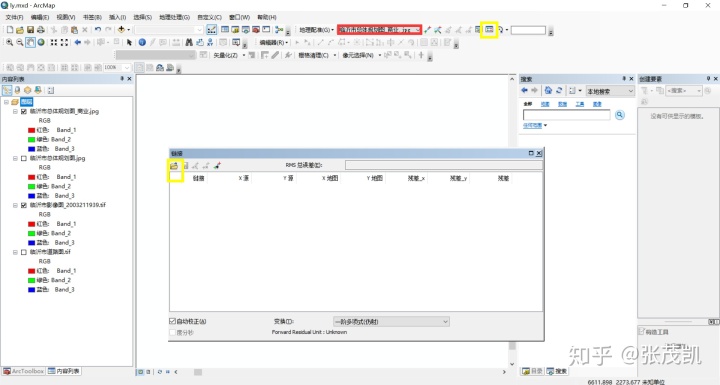720x385 pixels.
Task: Open the 视图(V) menu
Action: [66, 17]
